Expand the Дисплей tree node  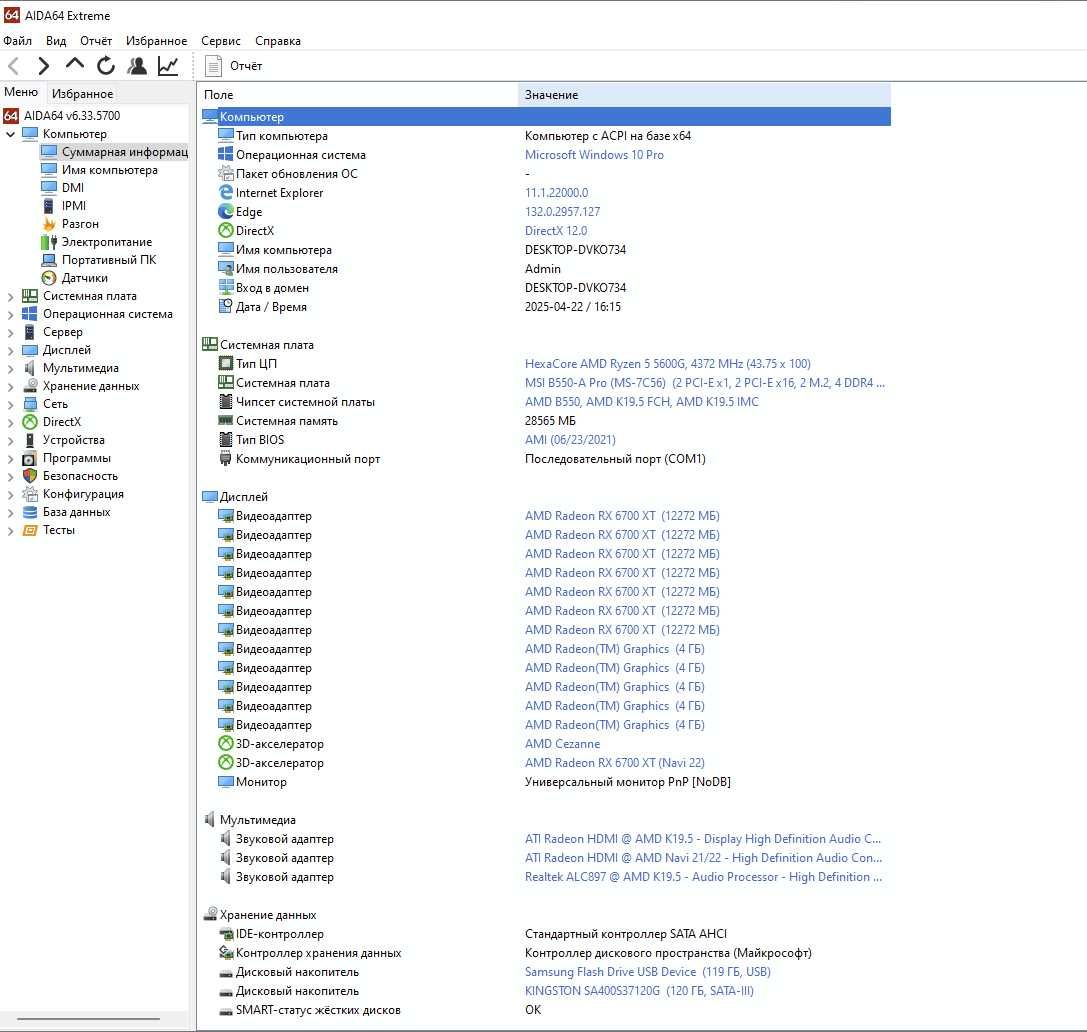point(10,350)
